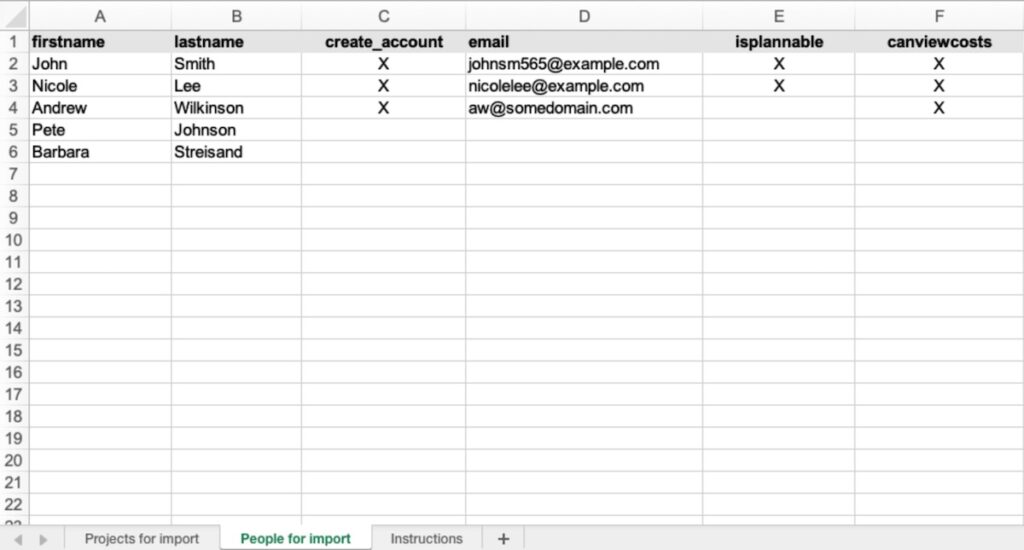Click Nicole's isplannable X cell

(x=779, y=86)
